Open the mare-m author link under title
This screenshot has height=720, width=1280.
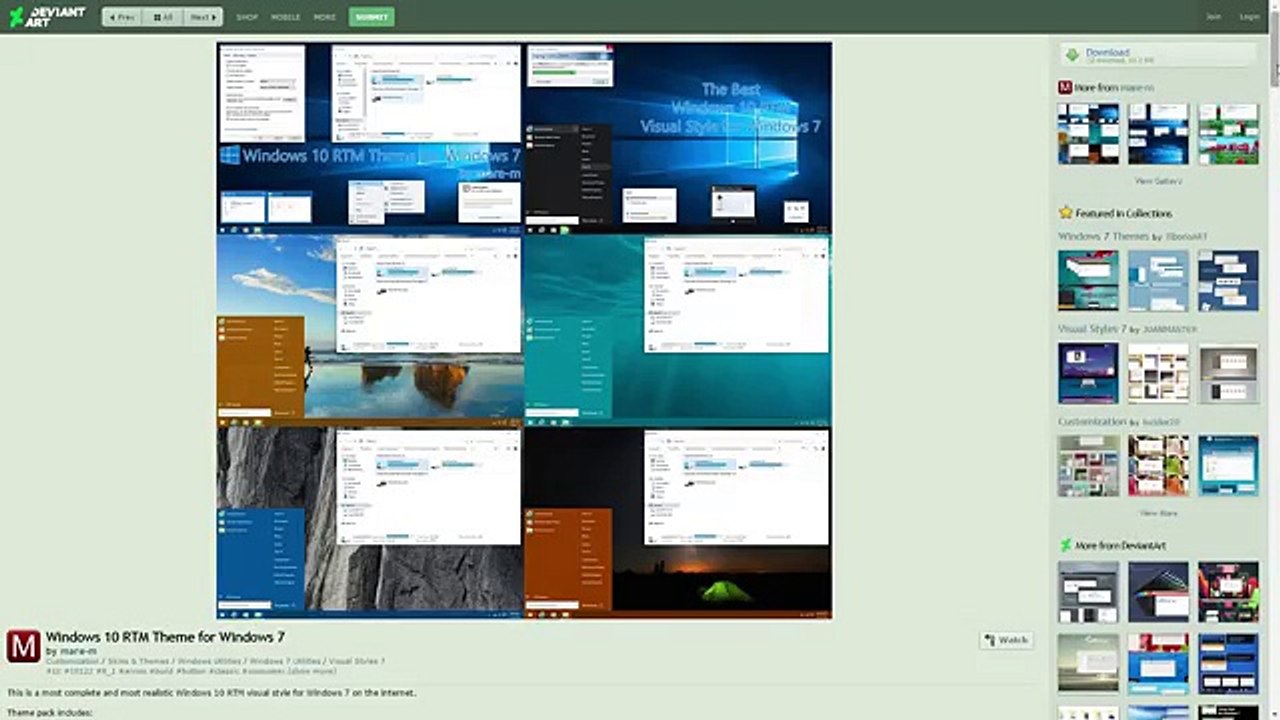[x=78, y=651]
